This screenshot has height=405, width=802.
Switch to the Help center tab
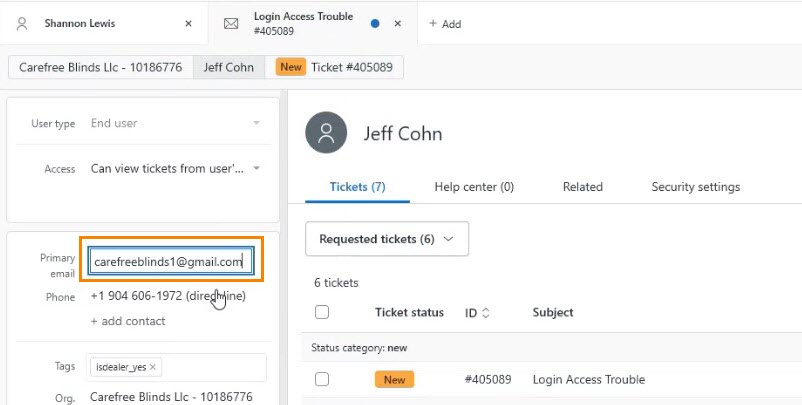(x=474, y=187)
